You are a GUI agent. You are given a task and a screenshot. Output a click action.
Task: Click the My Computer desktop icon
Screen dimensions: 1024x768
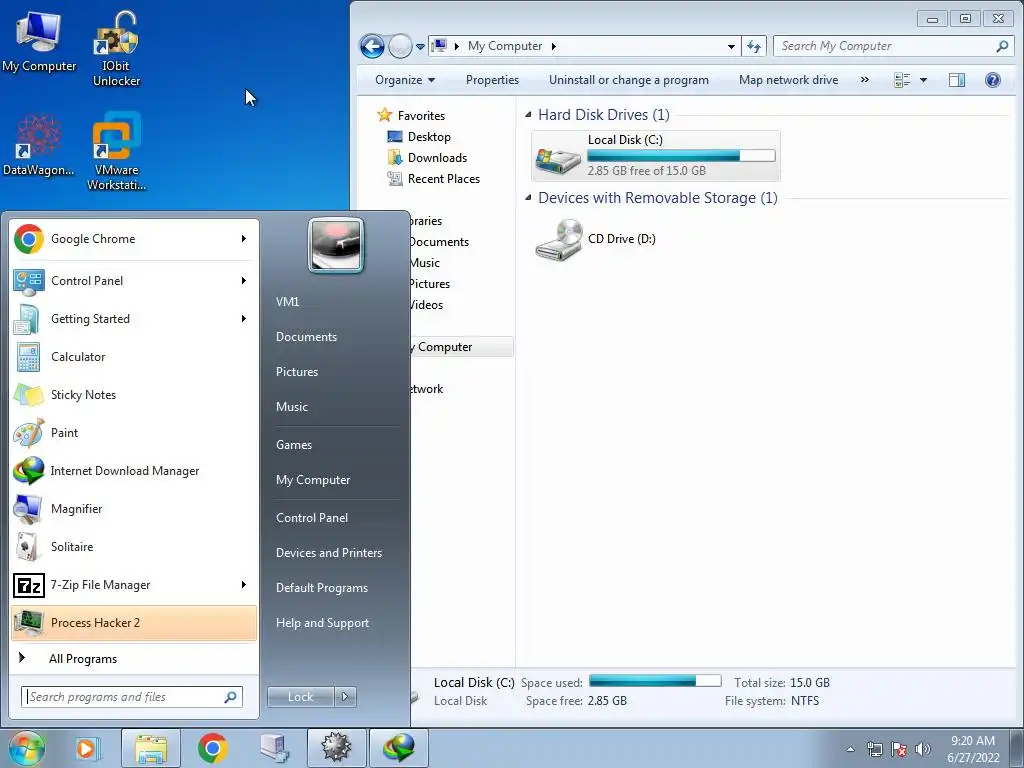(39, 41)
